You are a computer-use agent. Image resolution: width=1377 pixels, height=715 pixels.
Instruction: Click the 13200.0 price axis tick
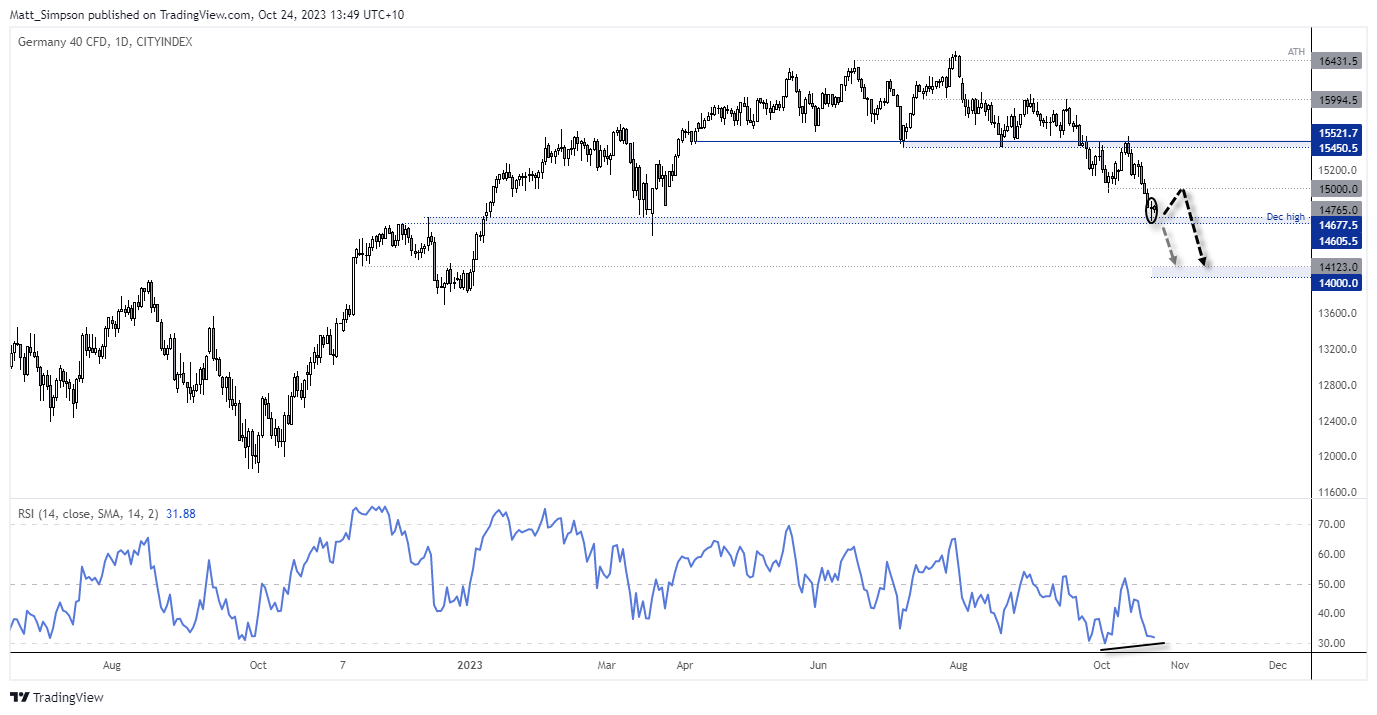(x=1339, y=349)
